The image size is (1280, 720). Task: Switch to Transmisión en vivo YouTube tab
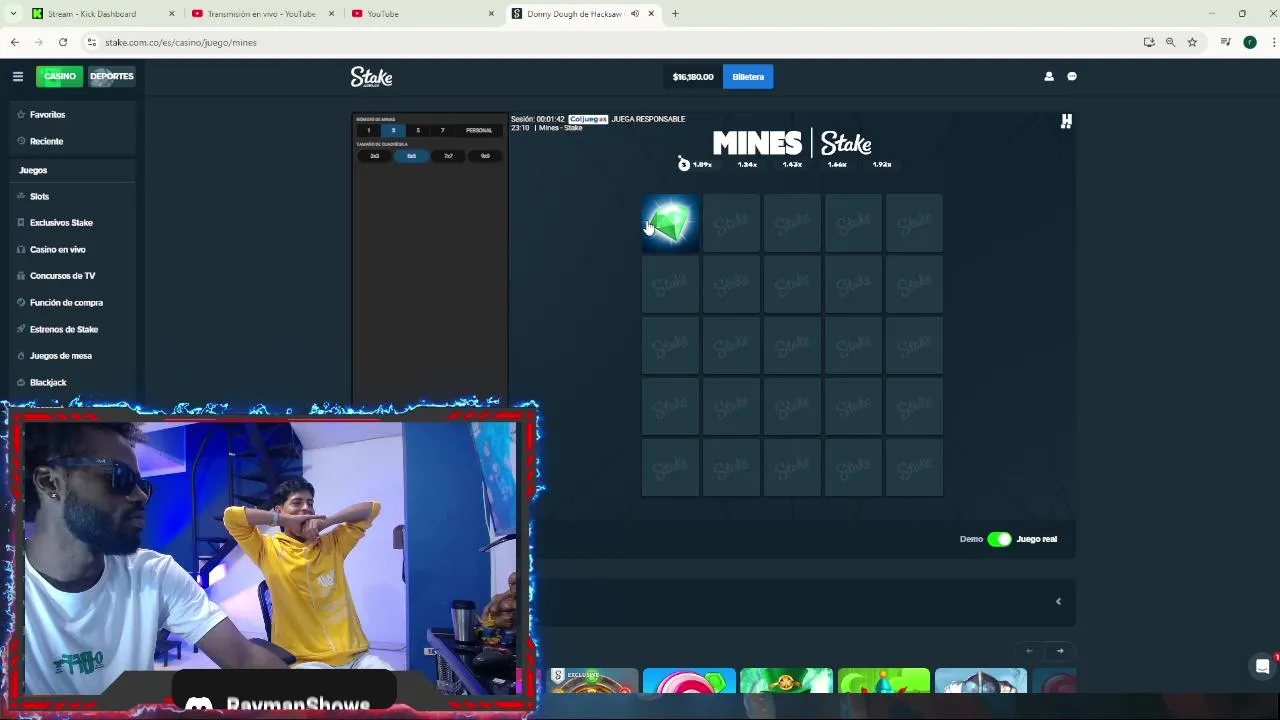click(x=261, y=14)
